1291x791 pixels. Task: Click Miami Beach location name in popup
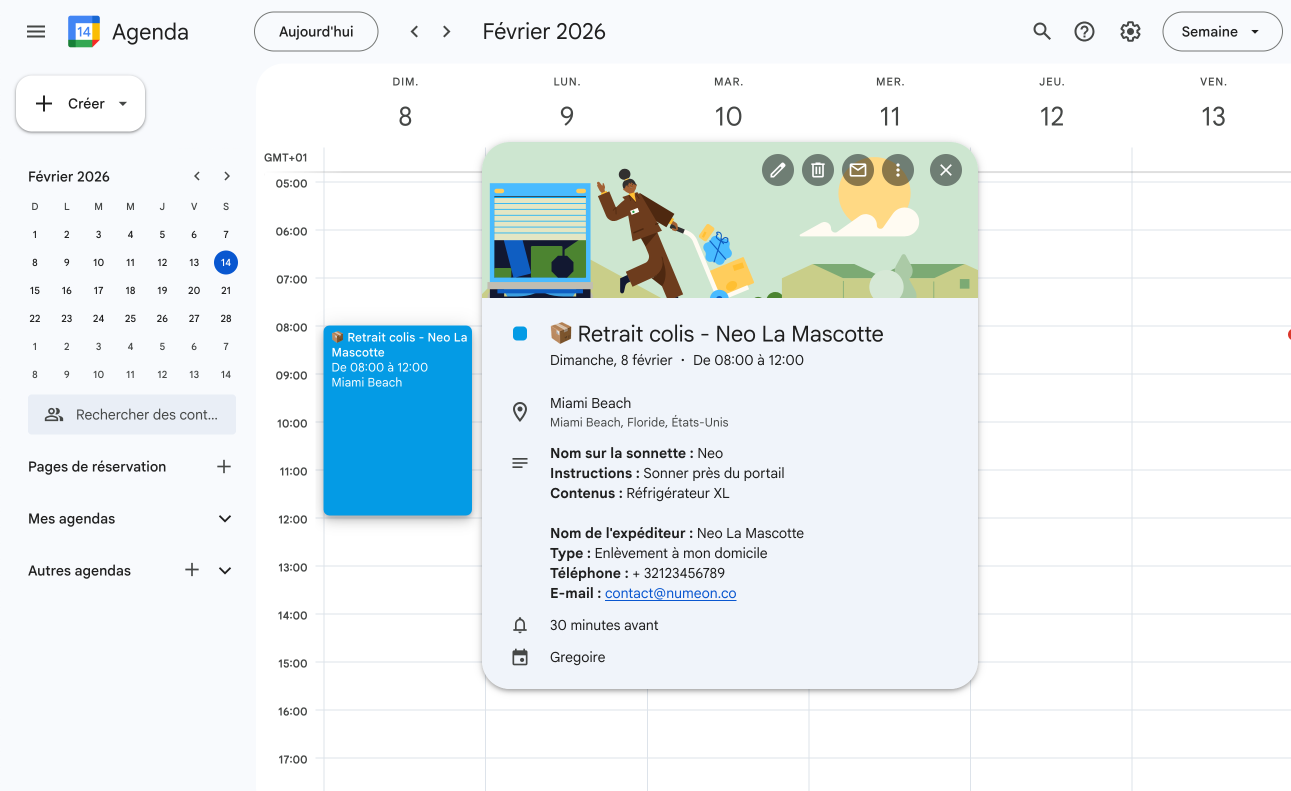click(590, 403)
